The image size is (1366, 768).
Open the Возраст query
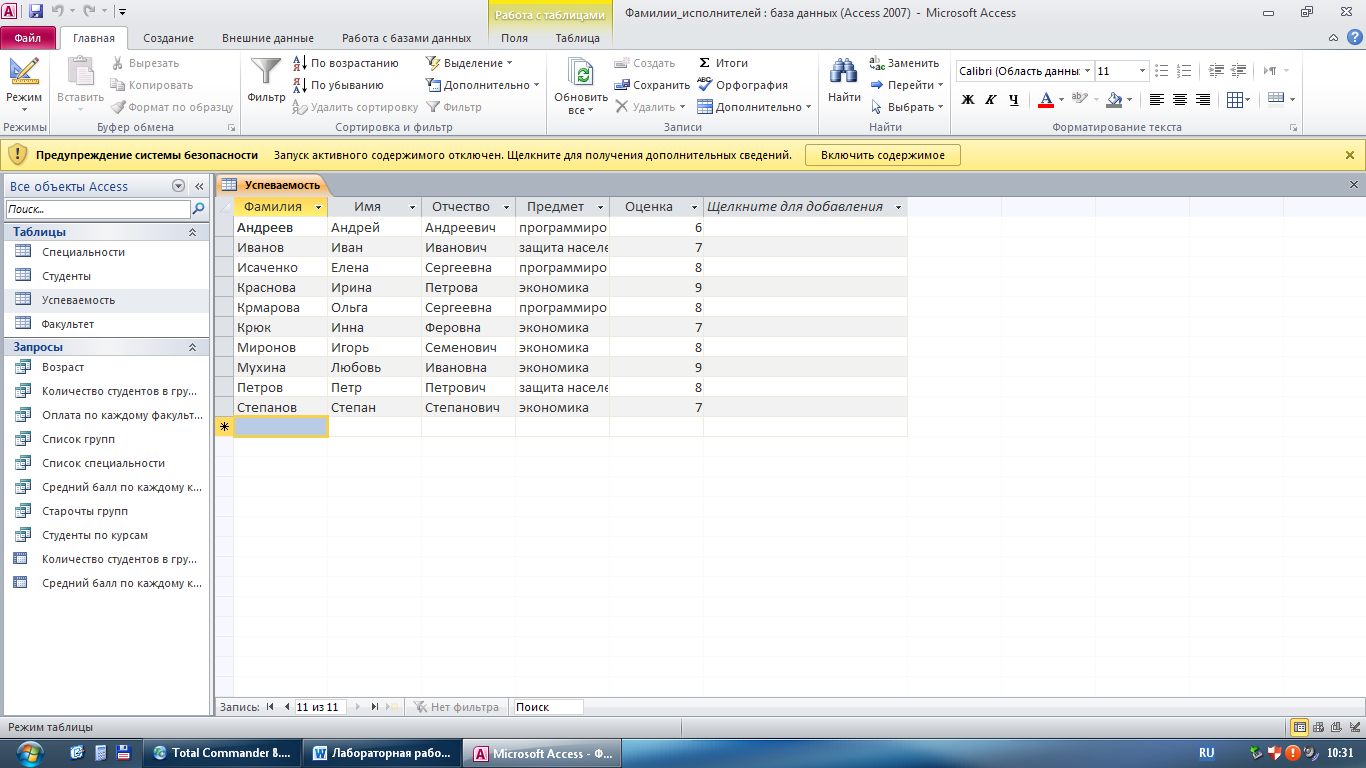tap(107, 367)
